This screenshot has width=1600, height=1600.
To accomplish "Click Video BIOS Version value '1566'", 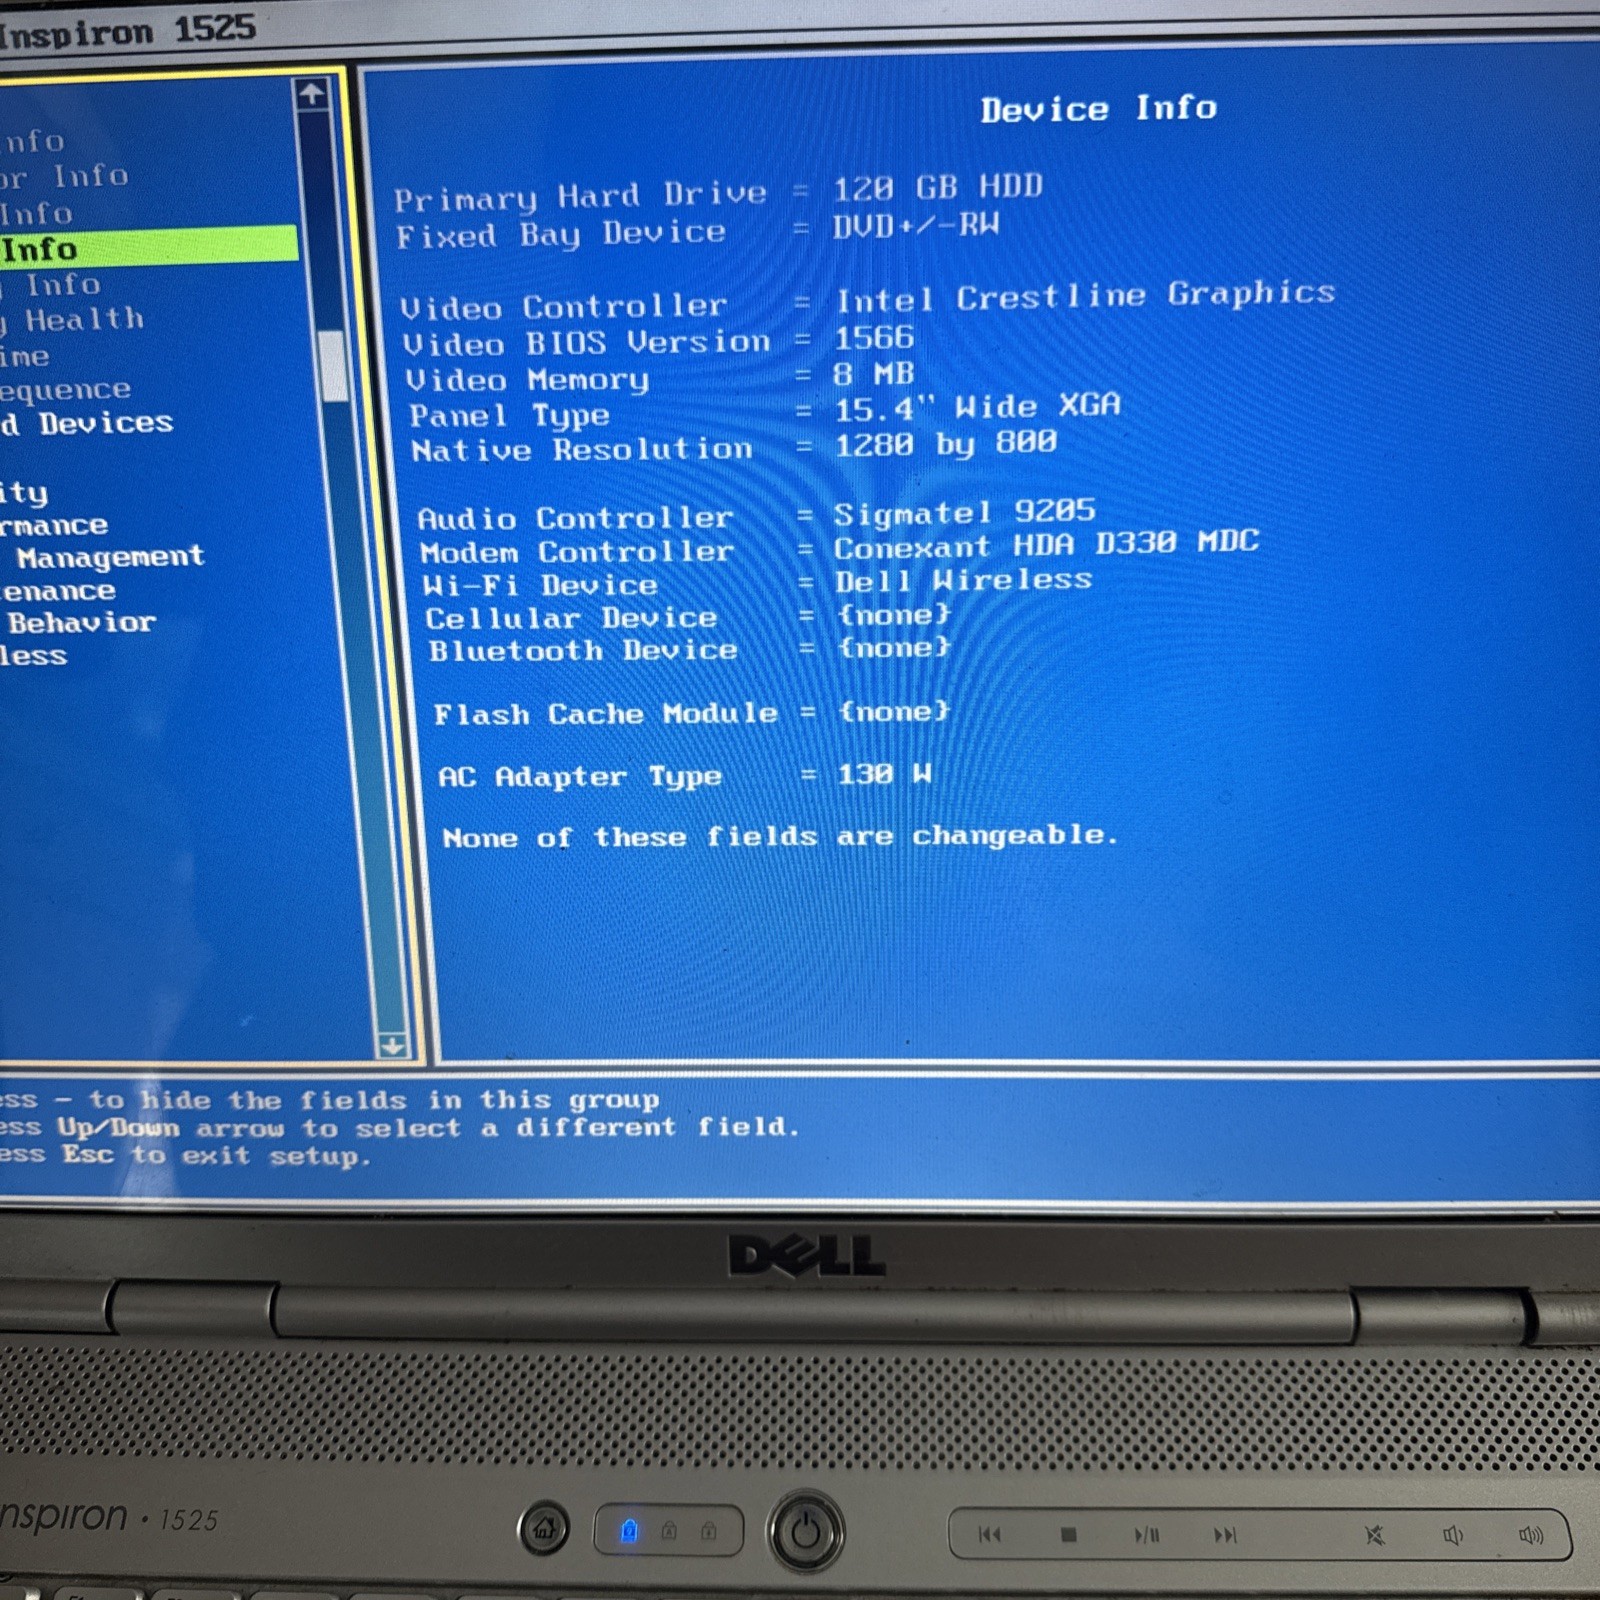I will coord(874,338).
